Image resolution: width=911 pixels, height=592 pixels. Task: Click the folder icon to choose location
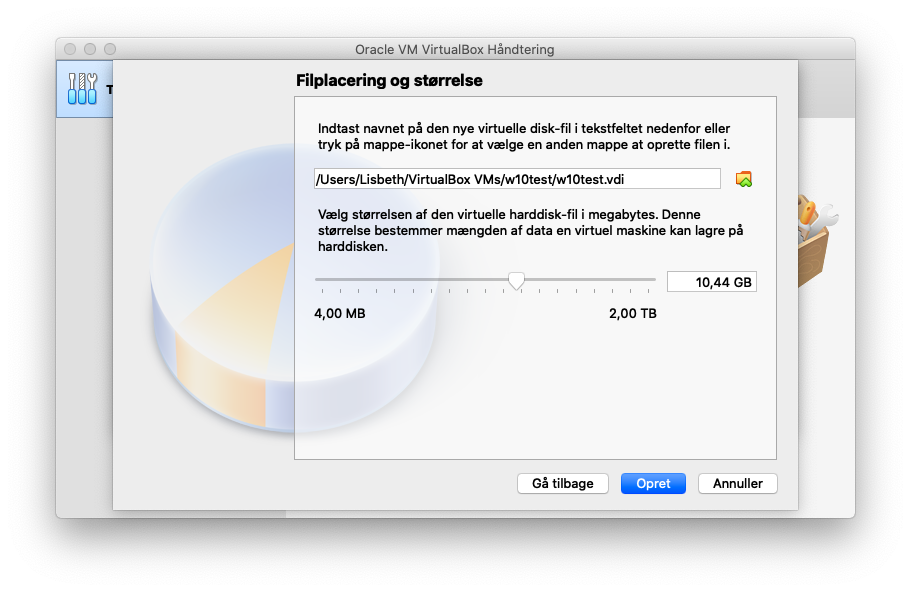[x=744, y=180]
